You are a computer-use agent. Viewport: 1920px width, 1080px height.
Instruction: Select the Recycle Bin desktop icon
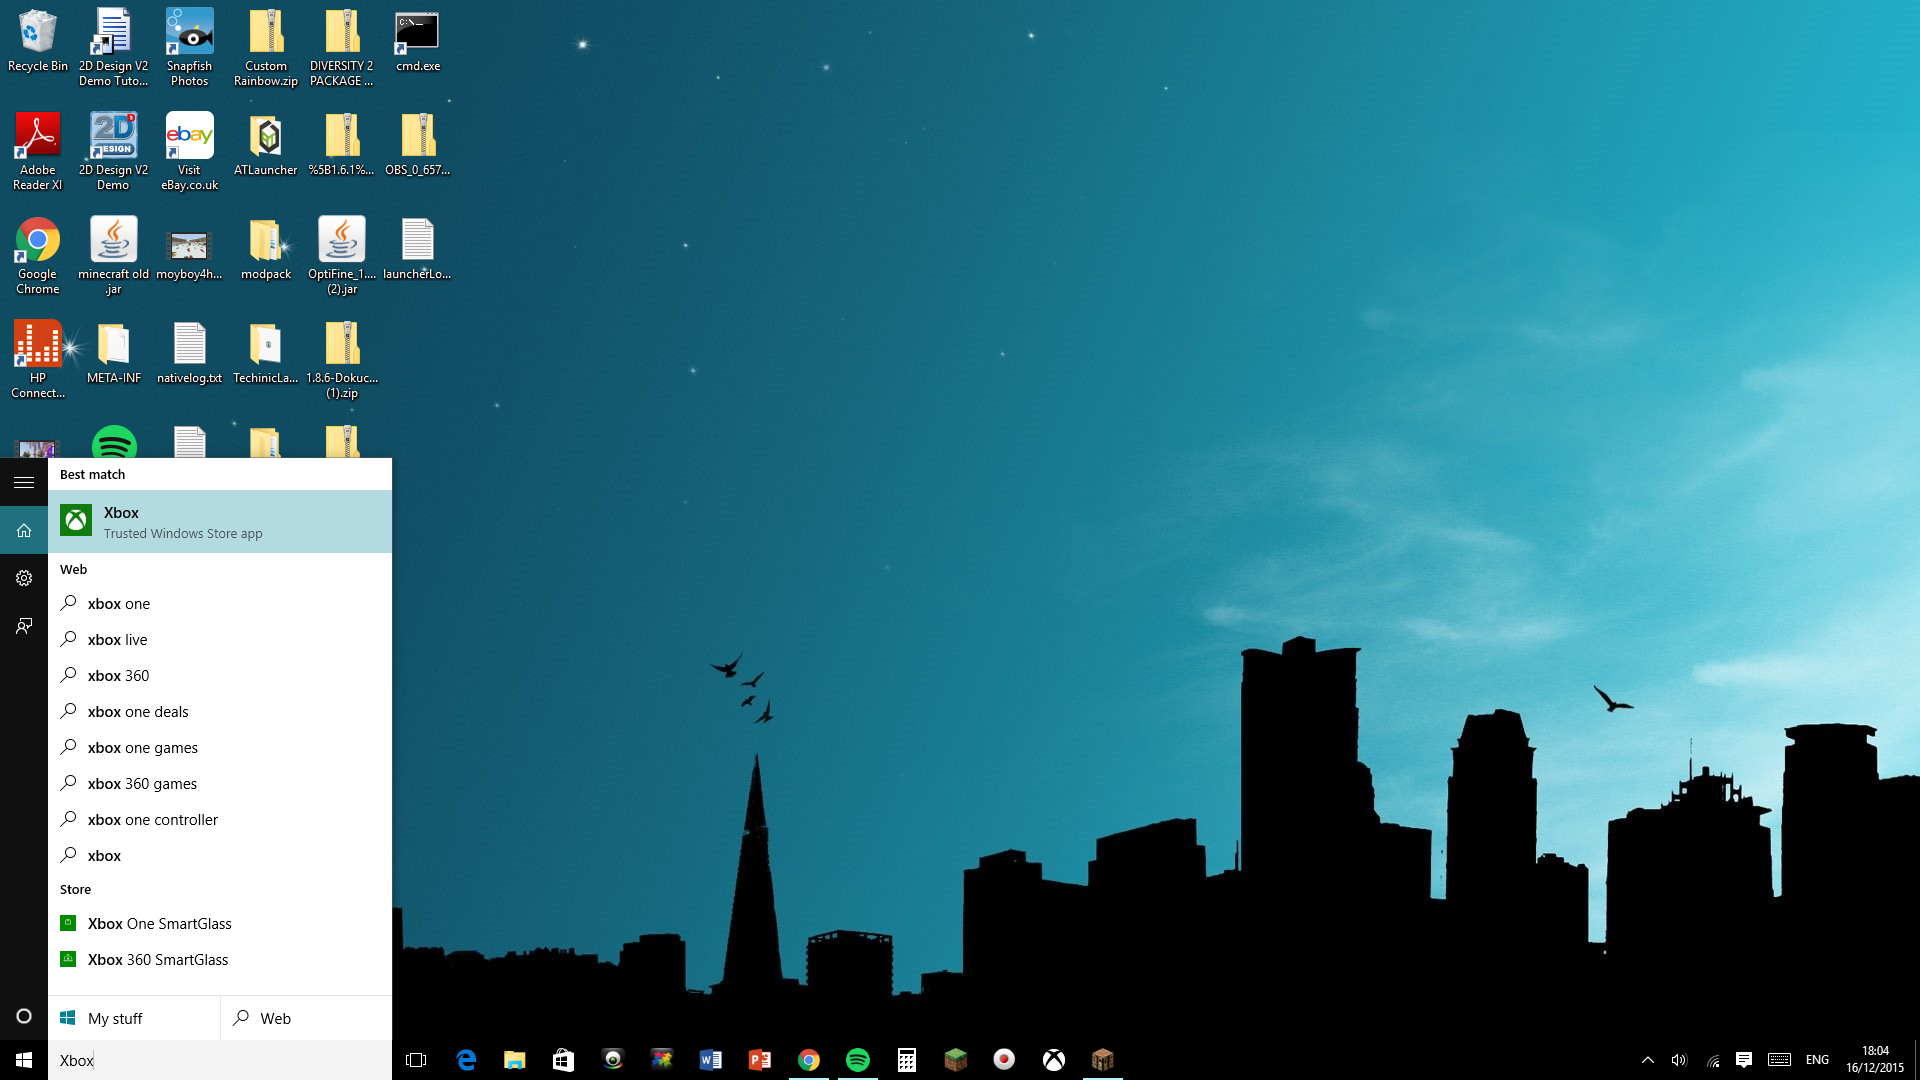(x=38, y=41)
